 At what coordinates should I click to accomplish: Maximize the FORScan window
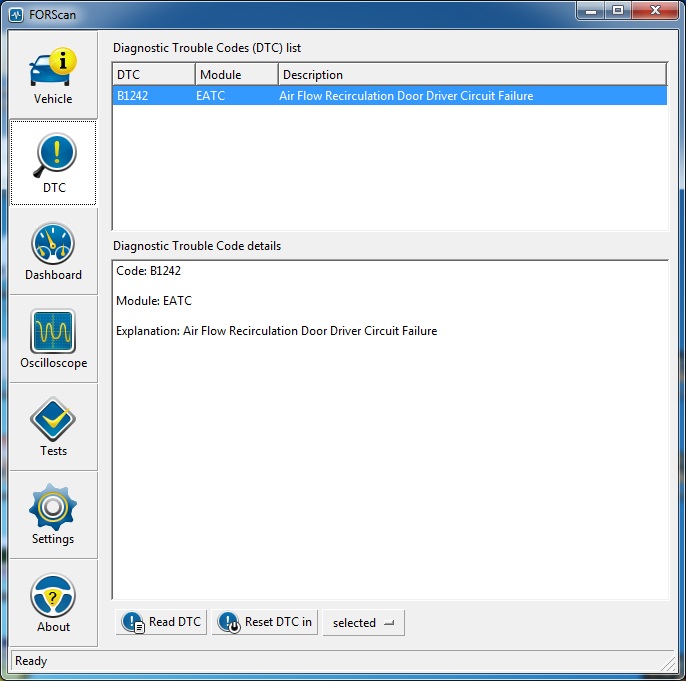(618, 11)
